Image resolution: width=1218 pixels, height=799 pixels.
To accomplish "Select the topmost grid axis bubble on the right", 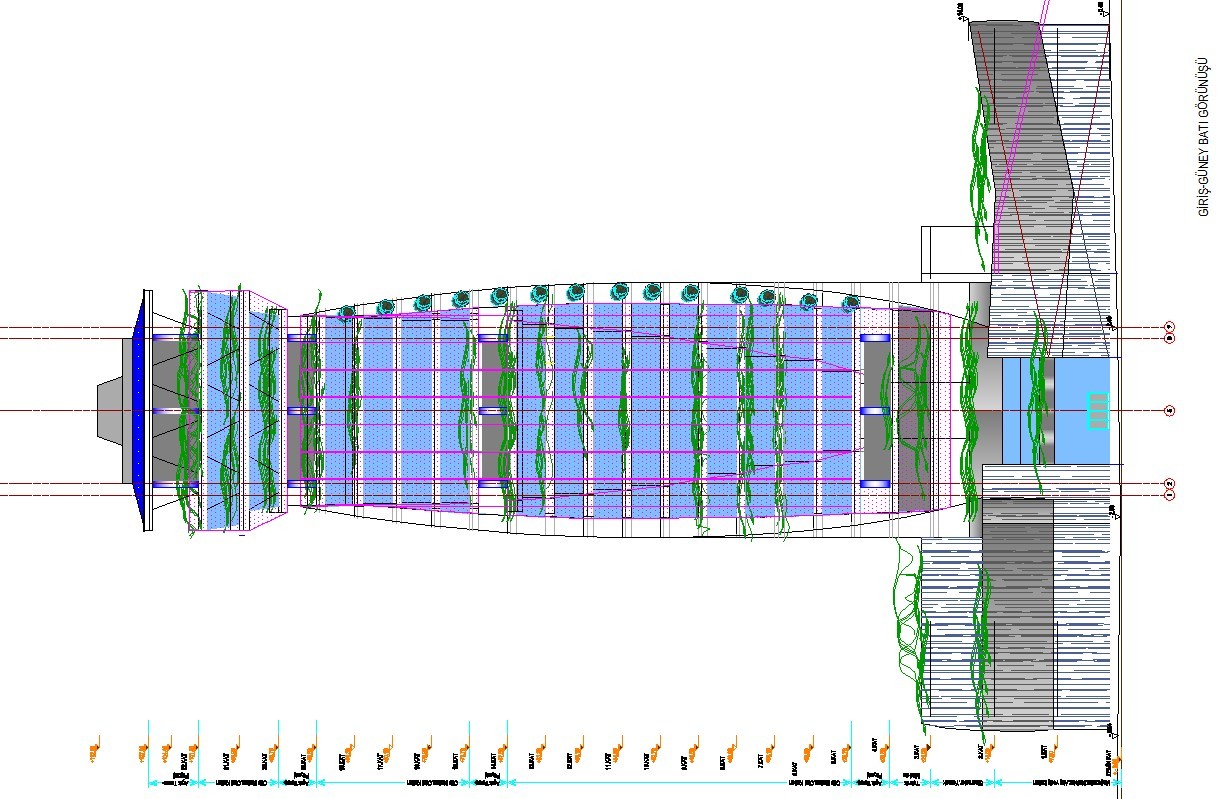I will tap(1169, 327).
